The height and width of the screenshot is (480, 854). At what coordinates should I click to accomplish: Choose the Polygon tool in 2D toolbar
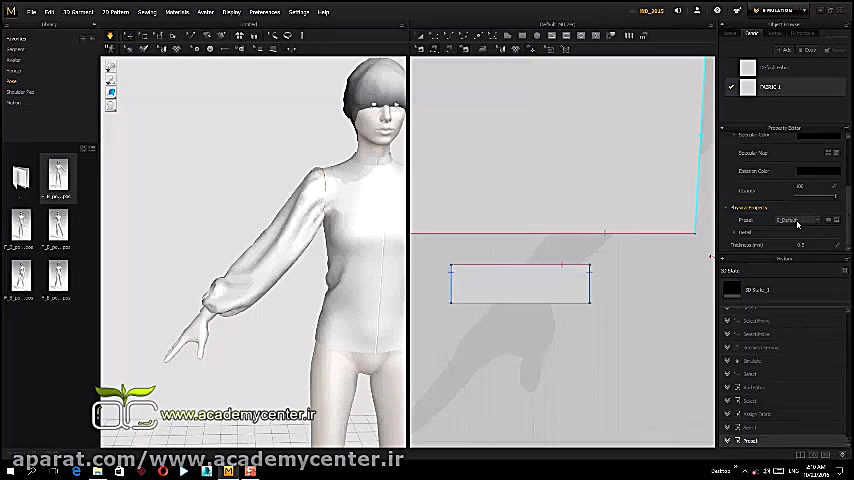pos(508,36)
